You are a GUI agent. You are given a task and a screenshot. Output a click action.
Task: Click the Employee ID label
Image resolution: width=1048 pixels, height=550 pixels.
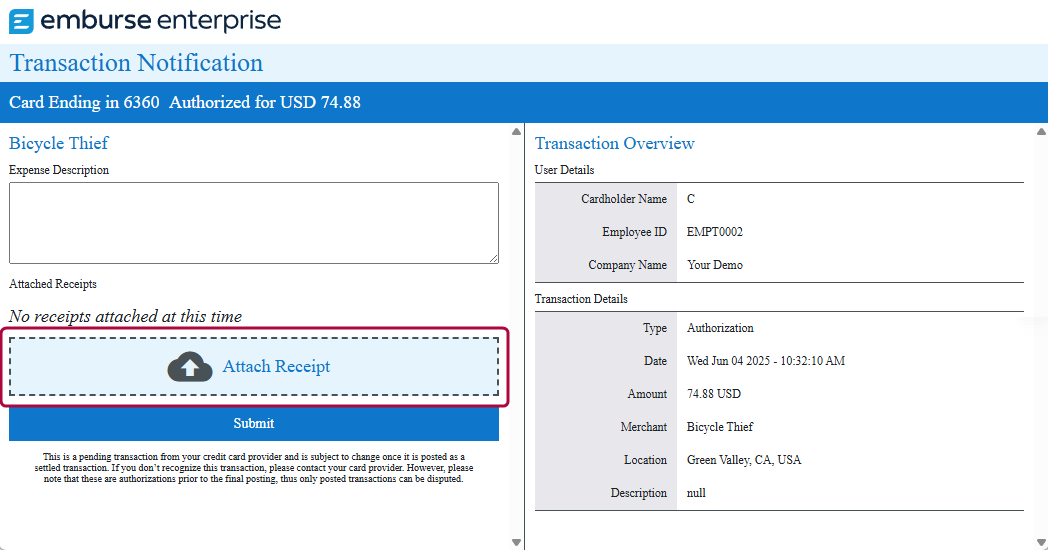(x=634, y=232)
